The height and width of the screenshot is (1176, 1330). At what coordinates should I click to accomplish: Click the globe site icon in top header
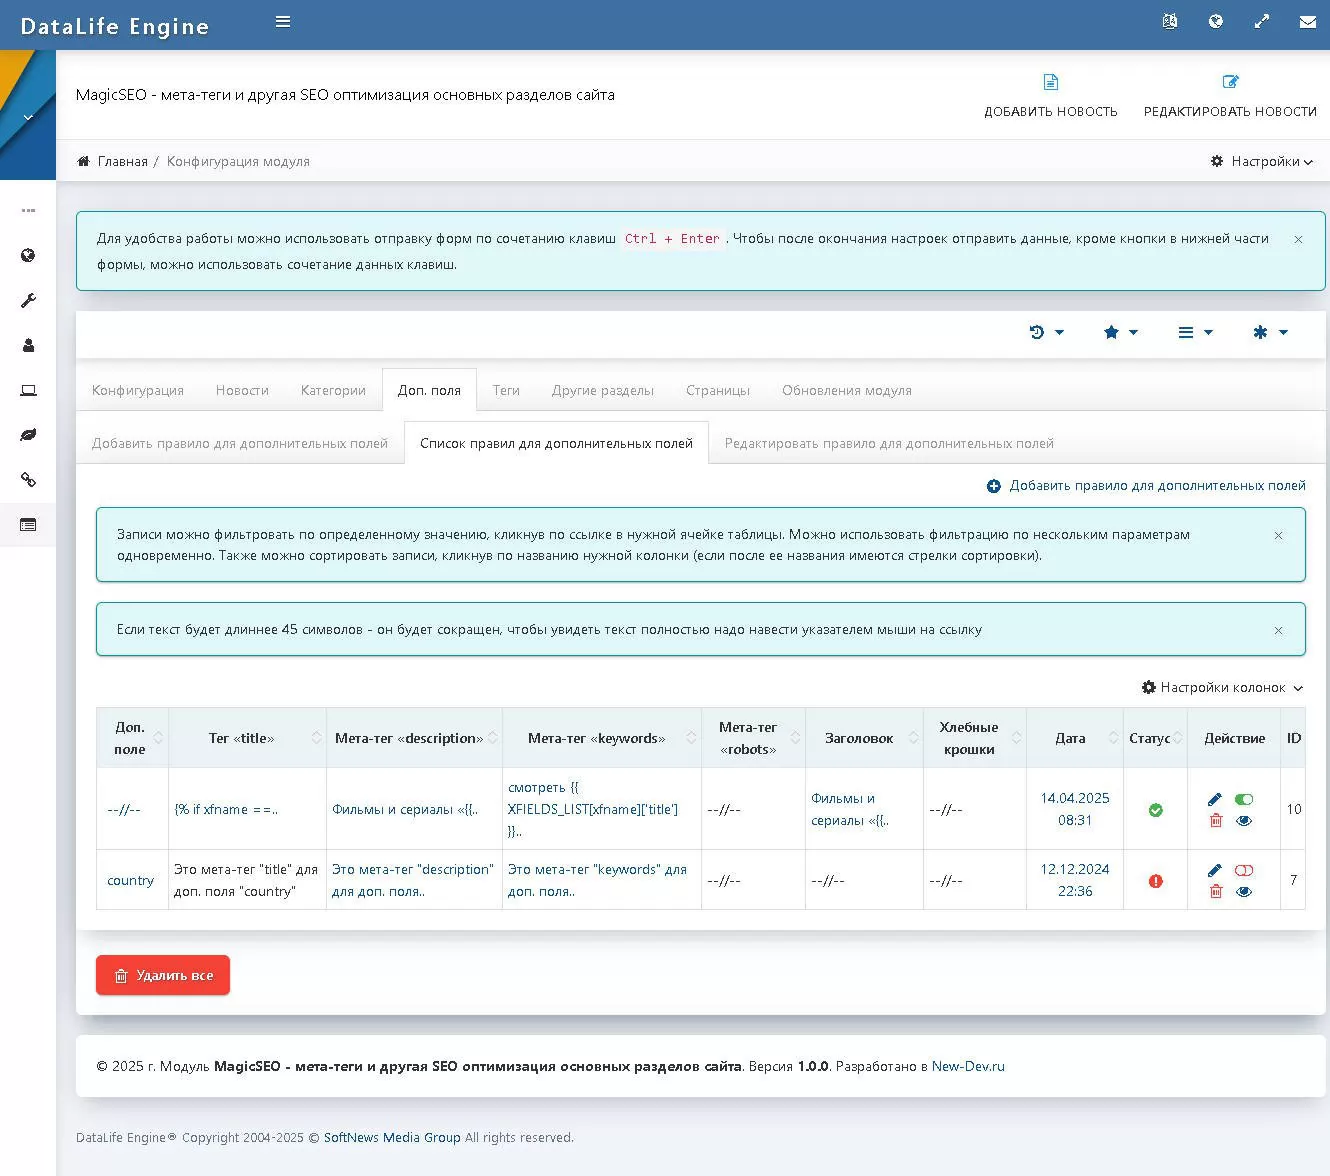[1216, 21]
